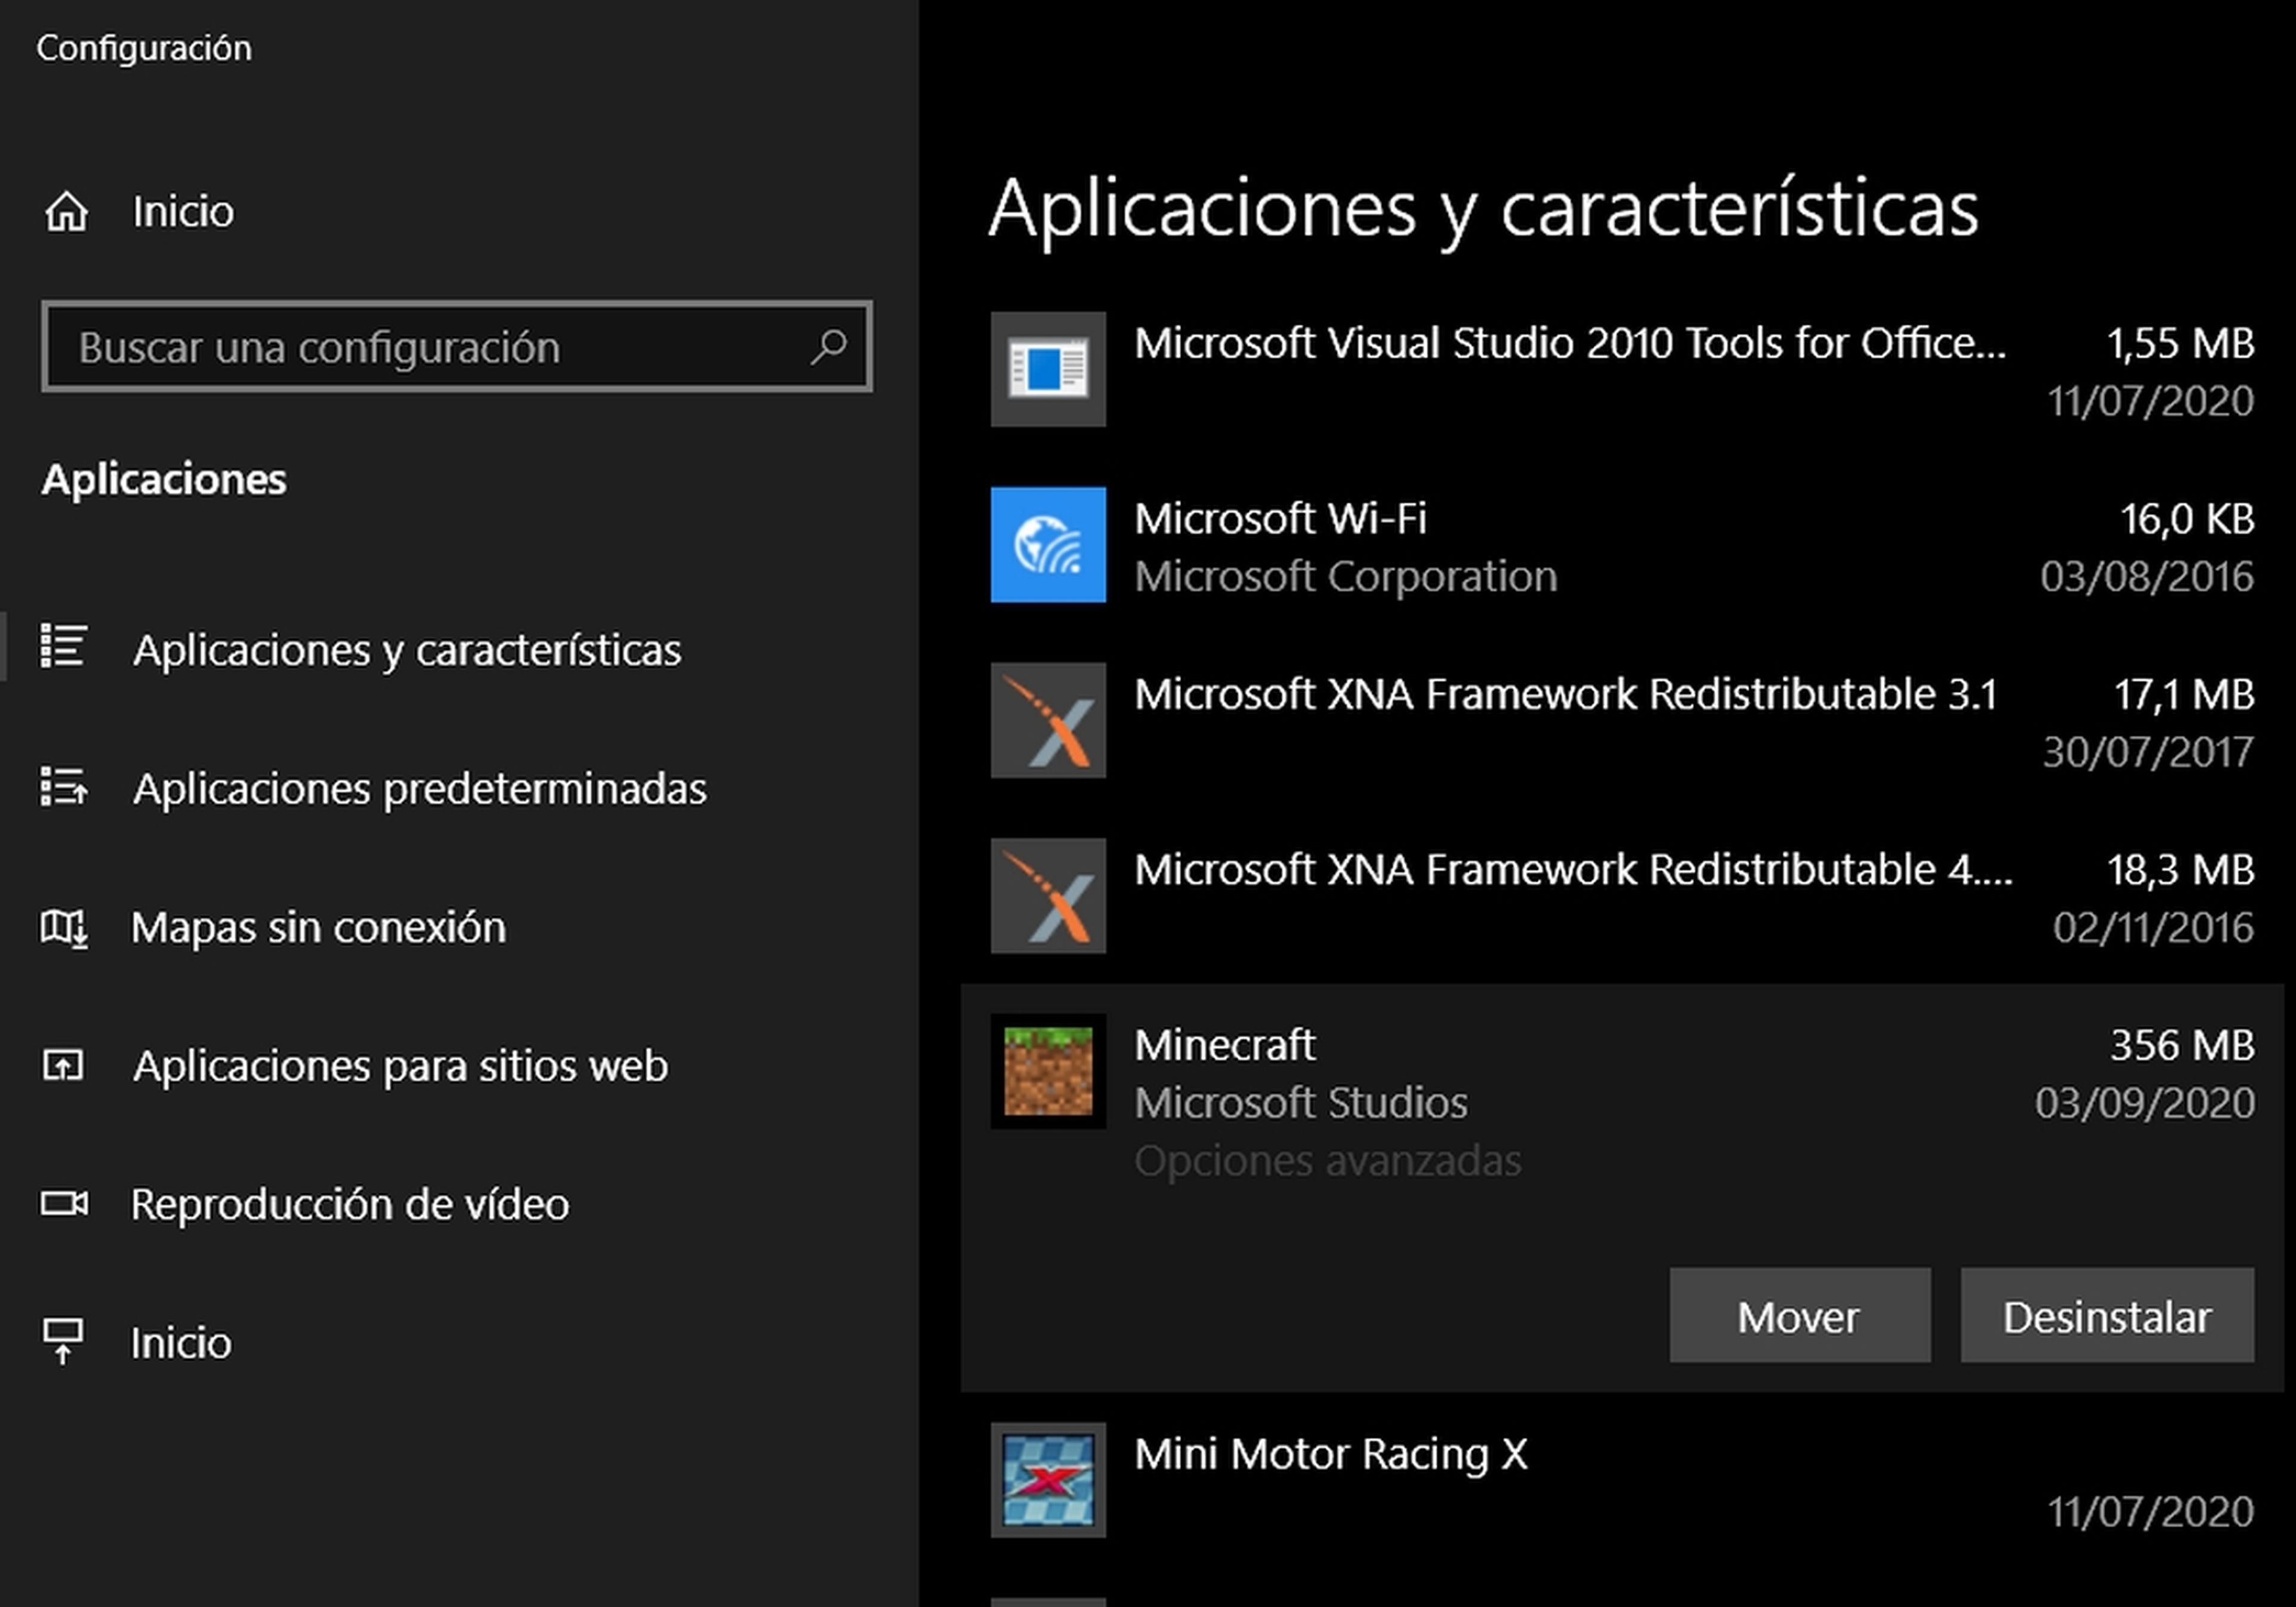Open Aplicaciones y características section

pos(407,650)
